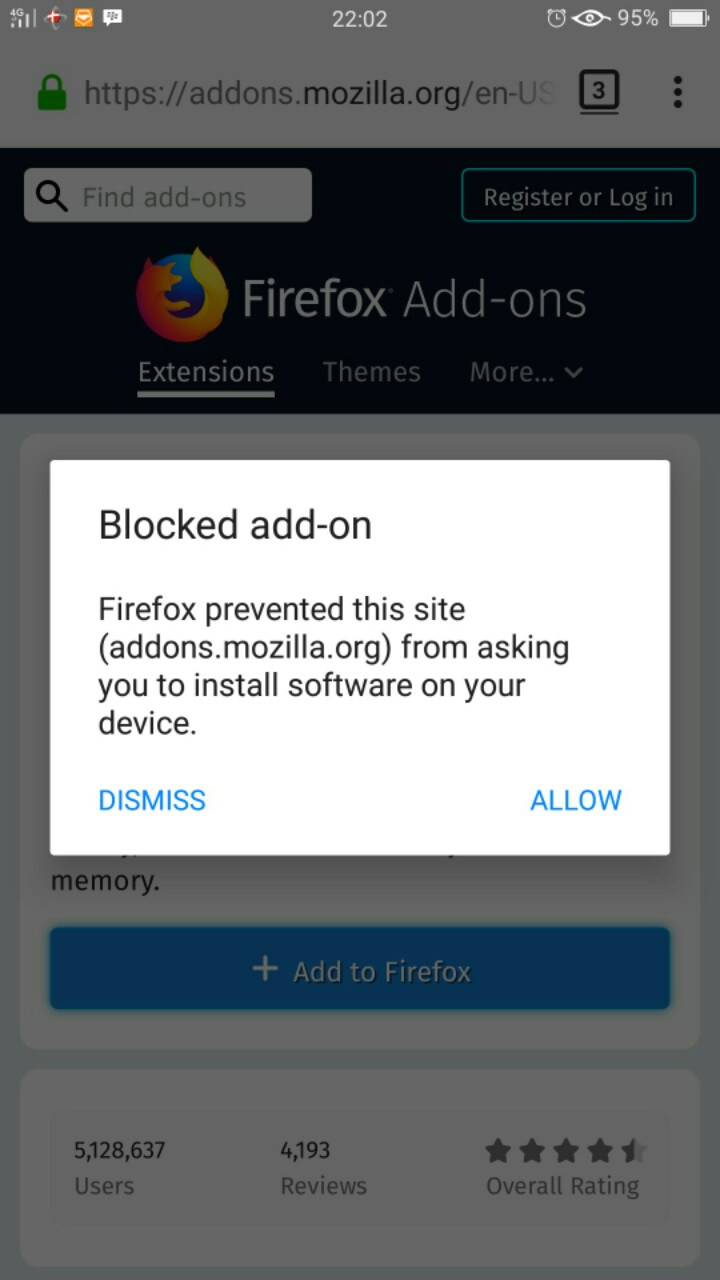Viewport: 720px width, 1280px height.
Task: Expand the More... dropdown menu
Action: (x=526, y=372)
